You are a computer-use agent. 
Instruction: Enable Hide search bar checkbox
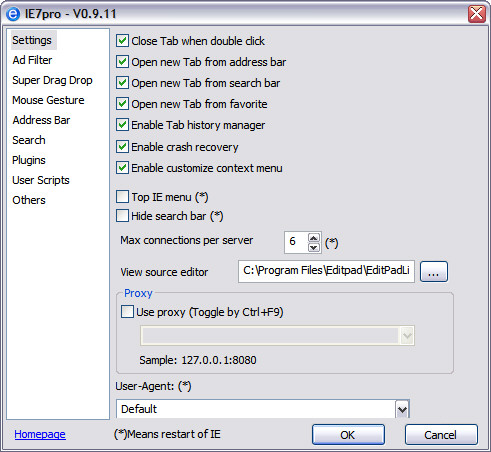[122, 216]
